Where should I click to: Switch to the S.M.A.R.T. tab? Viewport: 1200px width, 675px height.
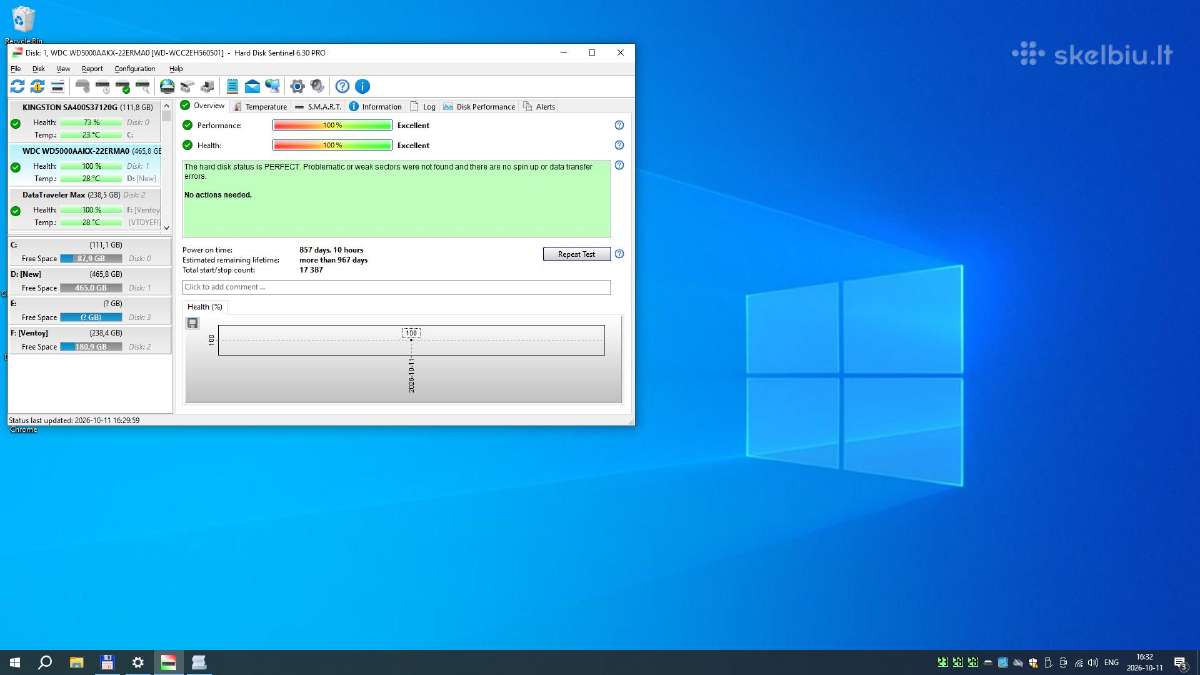[317, 106]
